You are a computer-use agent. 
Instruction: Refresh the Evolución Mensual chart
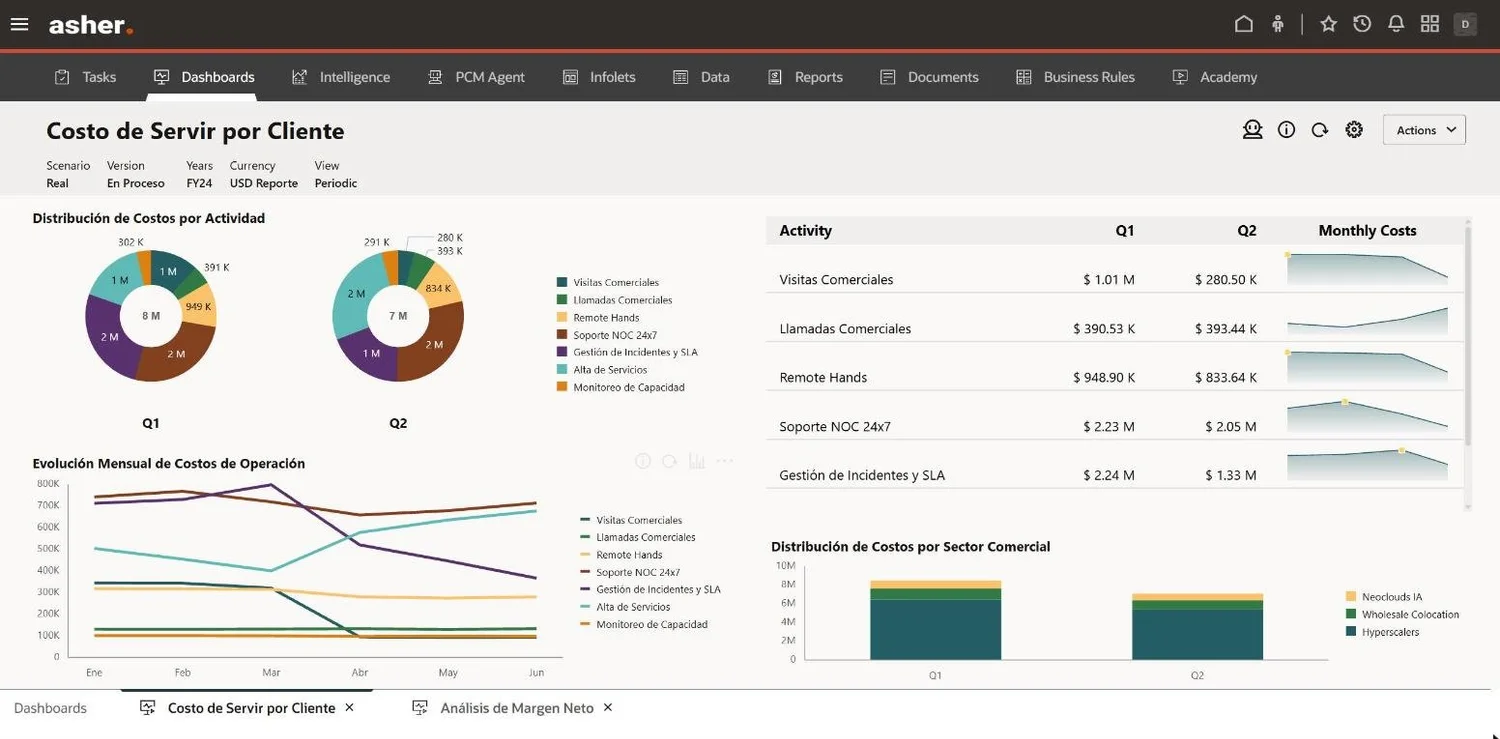[x=670, y=461]
